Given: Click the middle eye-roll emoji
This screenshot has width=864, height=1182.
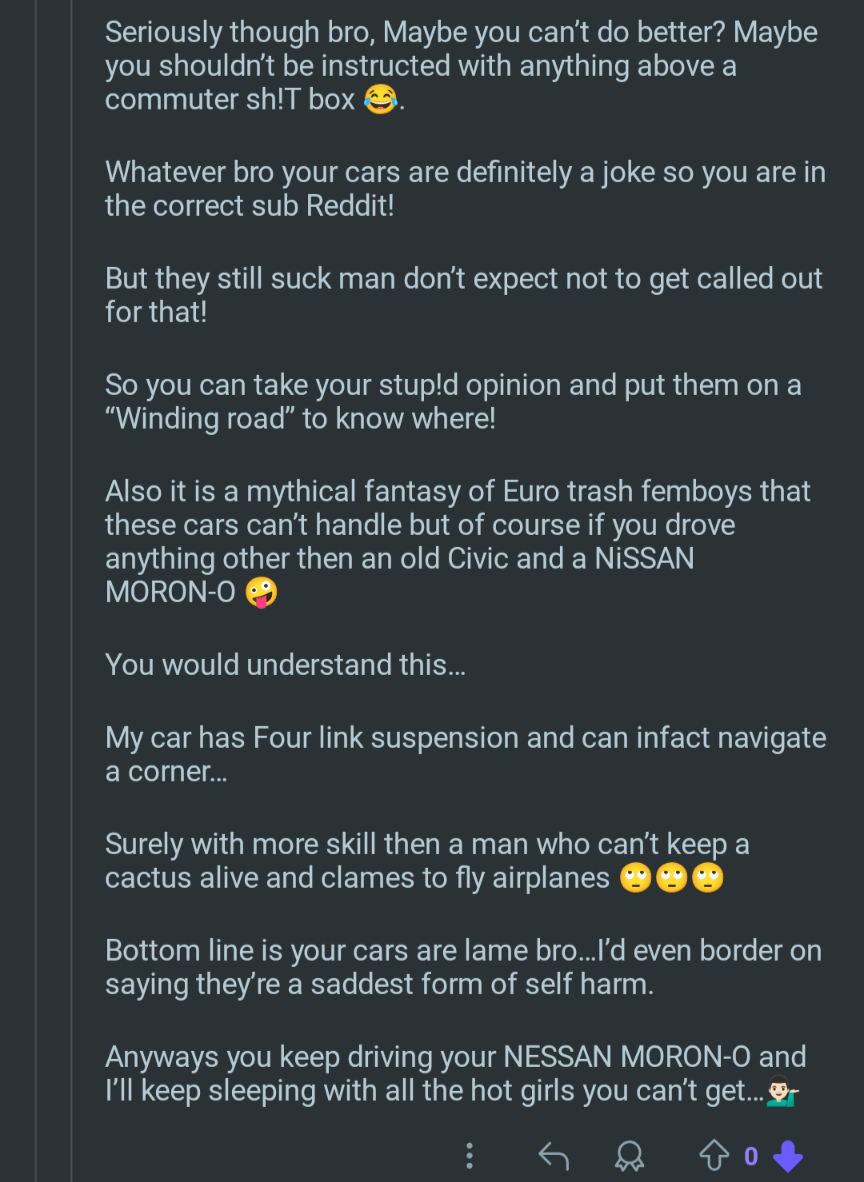Looking at the screenshot, I should pos(672,878).
